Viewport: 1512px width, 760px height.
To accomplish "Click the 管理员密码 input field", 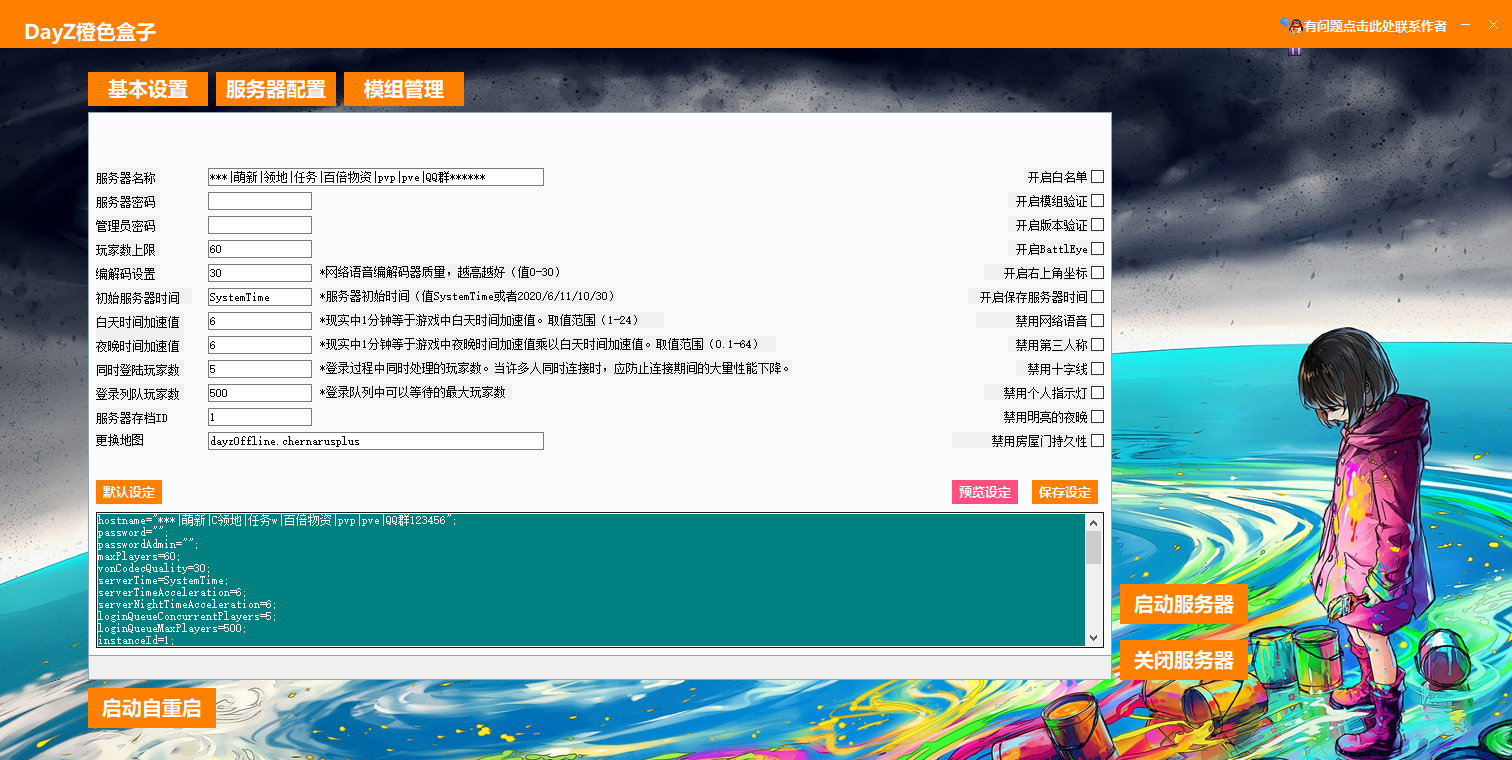I will [x=260, y=225].
